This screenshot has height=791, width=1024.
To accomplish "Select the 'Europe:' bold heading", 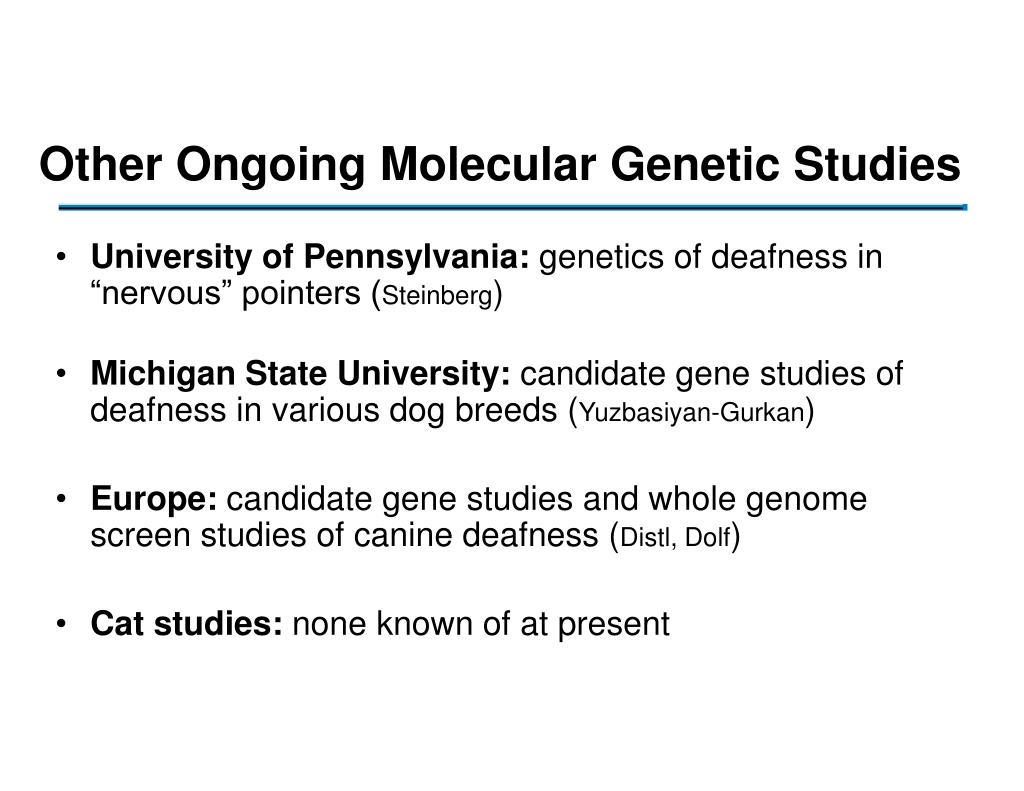I will 154,500.
